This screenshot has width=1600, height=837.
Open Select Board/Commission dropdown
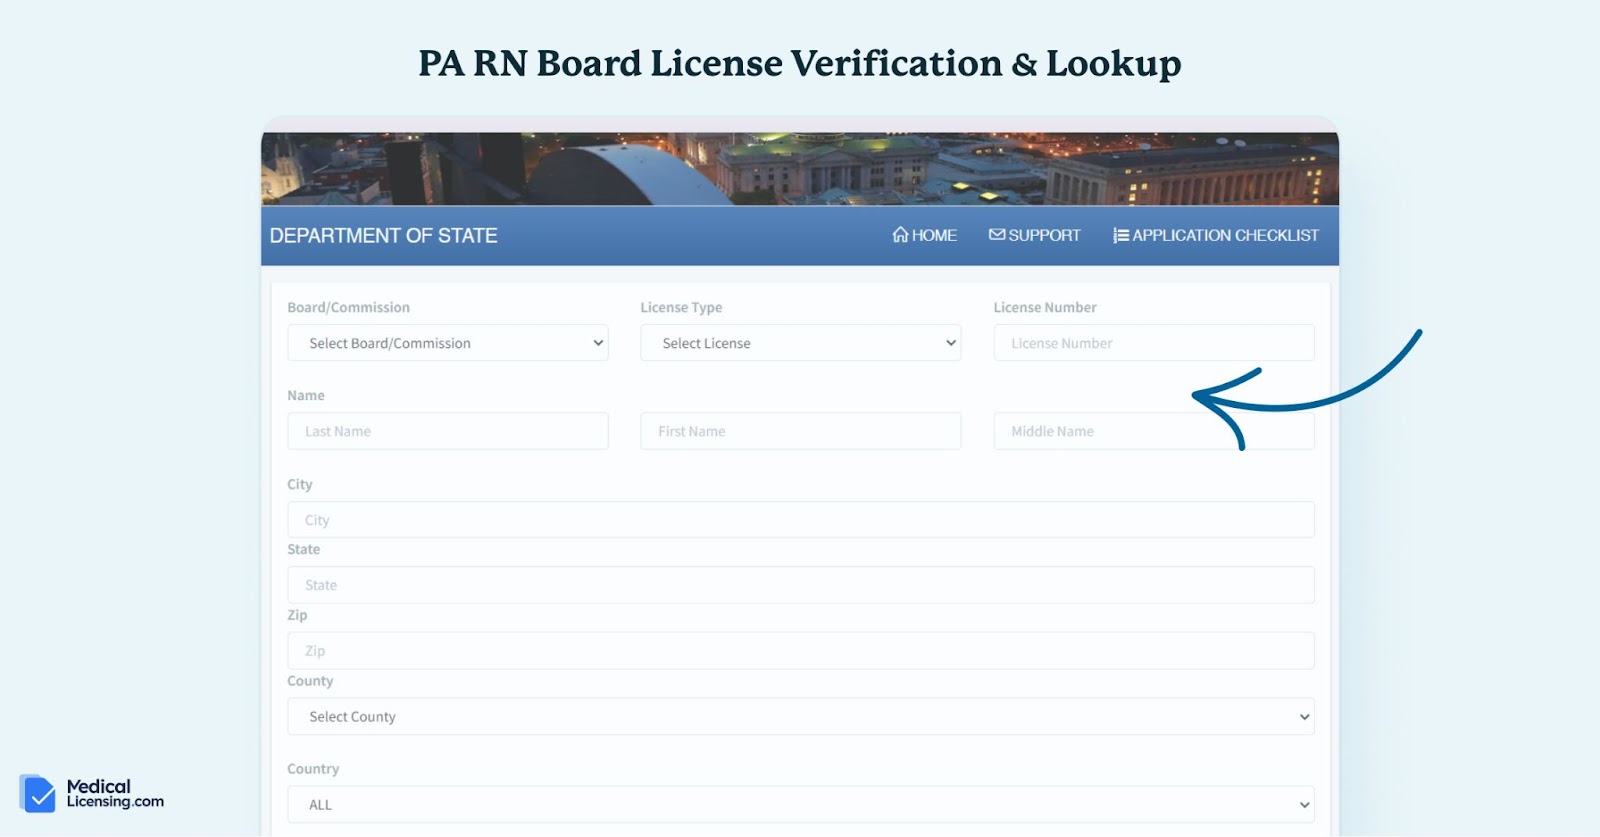(x=448, y=343)
